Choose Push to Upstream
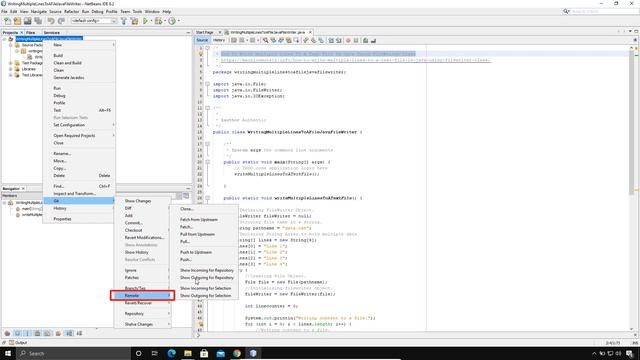640x360 pixels. coord(204,252)
